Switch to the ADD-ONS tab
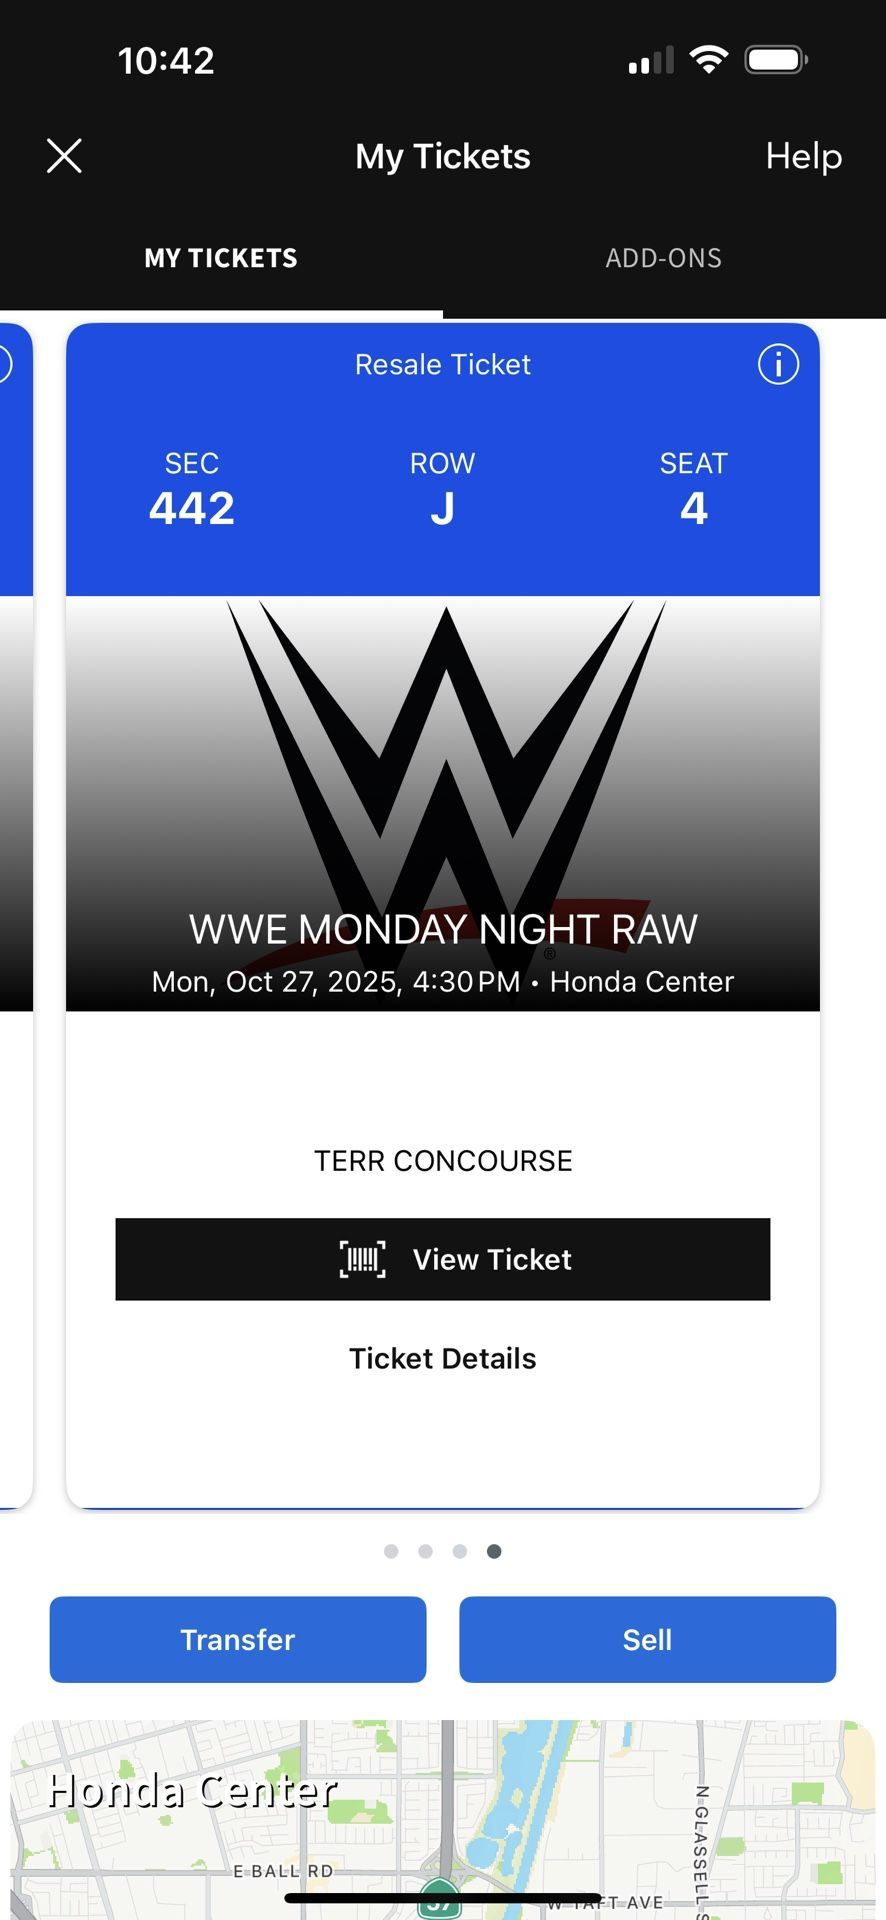 point(663,258)
